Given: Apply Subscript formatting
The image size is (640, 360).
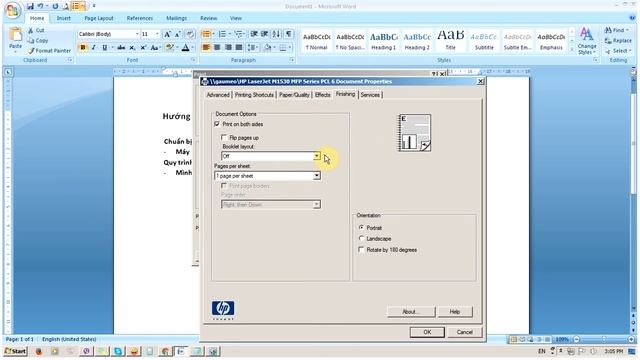Looking at the screenshot, I should point(132,48).
